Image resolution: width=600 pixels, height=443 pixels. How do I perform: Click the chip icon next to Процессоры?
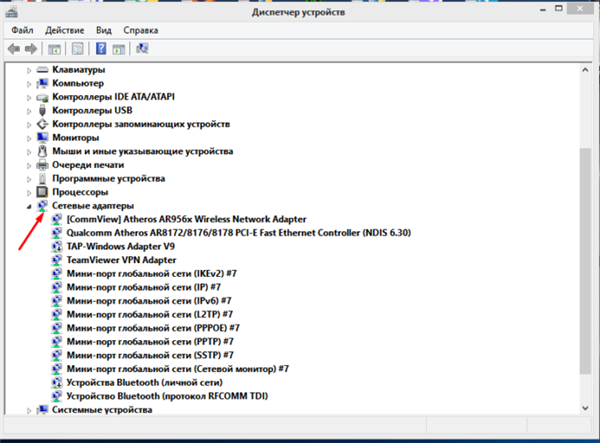(42, 192)
